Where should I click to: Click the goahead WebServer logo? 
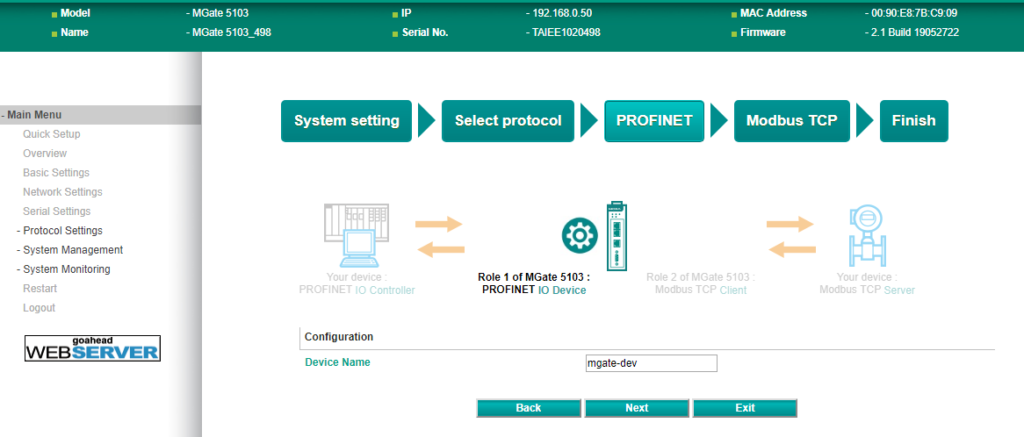(92, 348)
